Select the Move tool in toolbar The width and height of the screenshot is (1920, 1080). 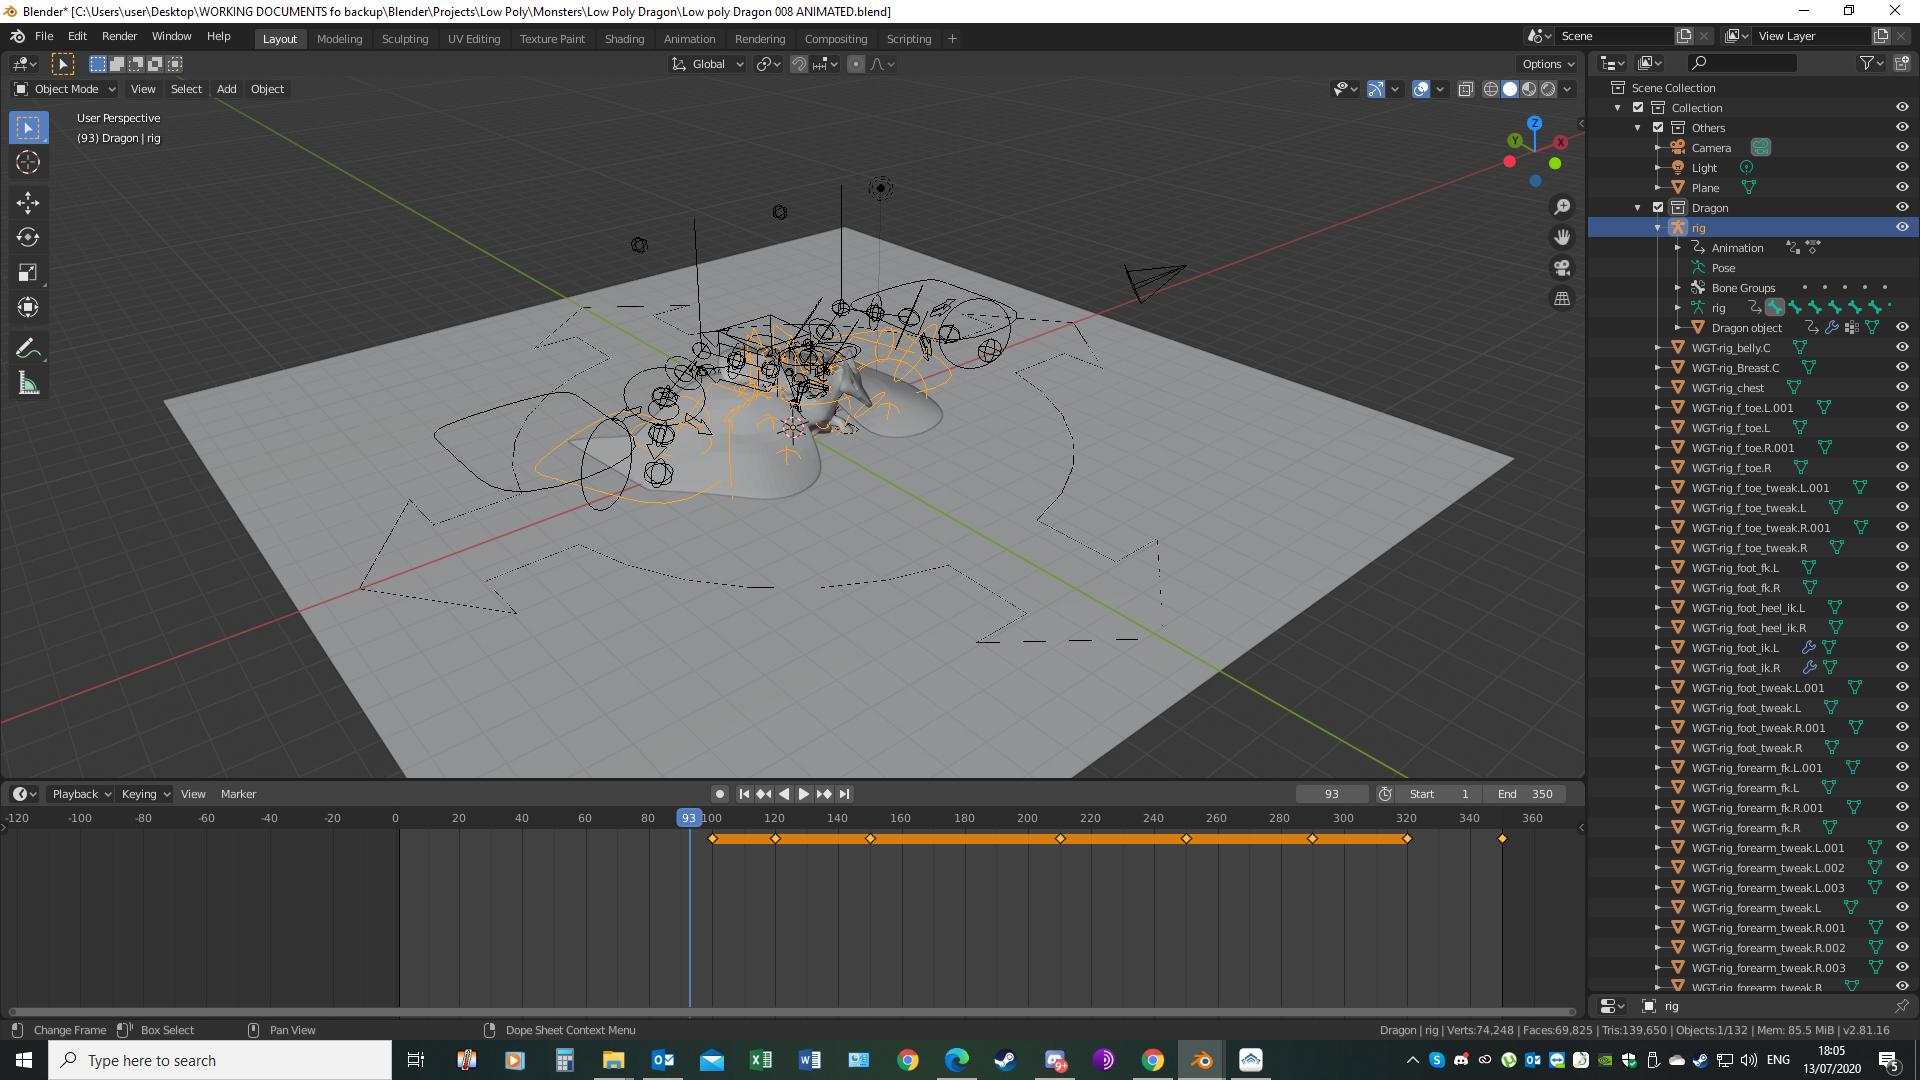28,203
